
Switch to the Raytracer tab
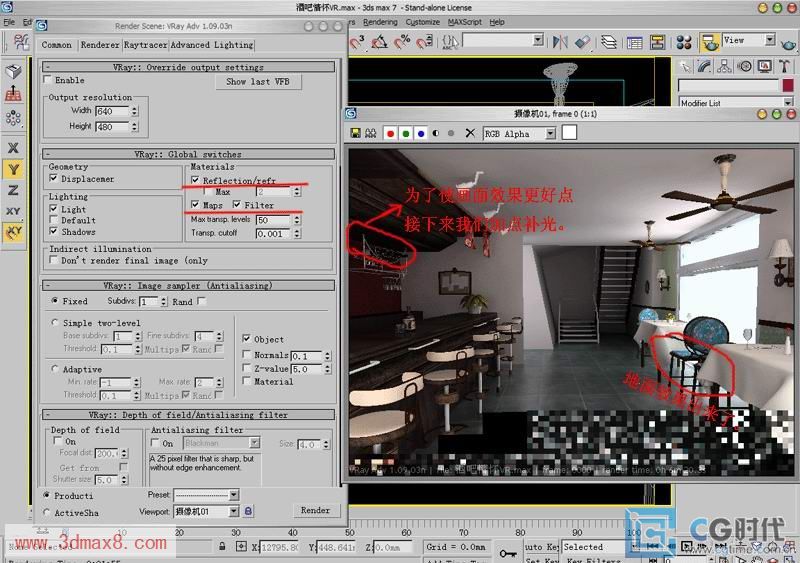tap(145, 45)
